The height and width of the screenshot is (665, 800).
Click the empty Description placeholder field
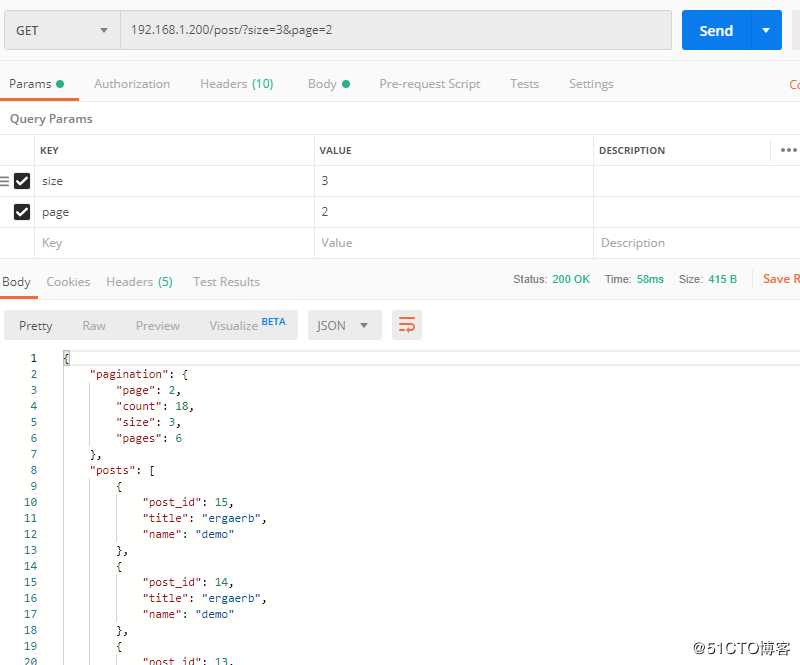(x=696, y=243)
